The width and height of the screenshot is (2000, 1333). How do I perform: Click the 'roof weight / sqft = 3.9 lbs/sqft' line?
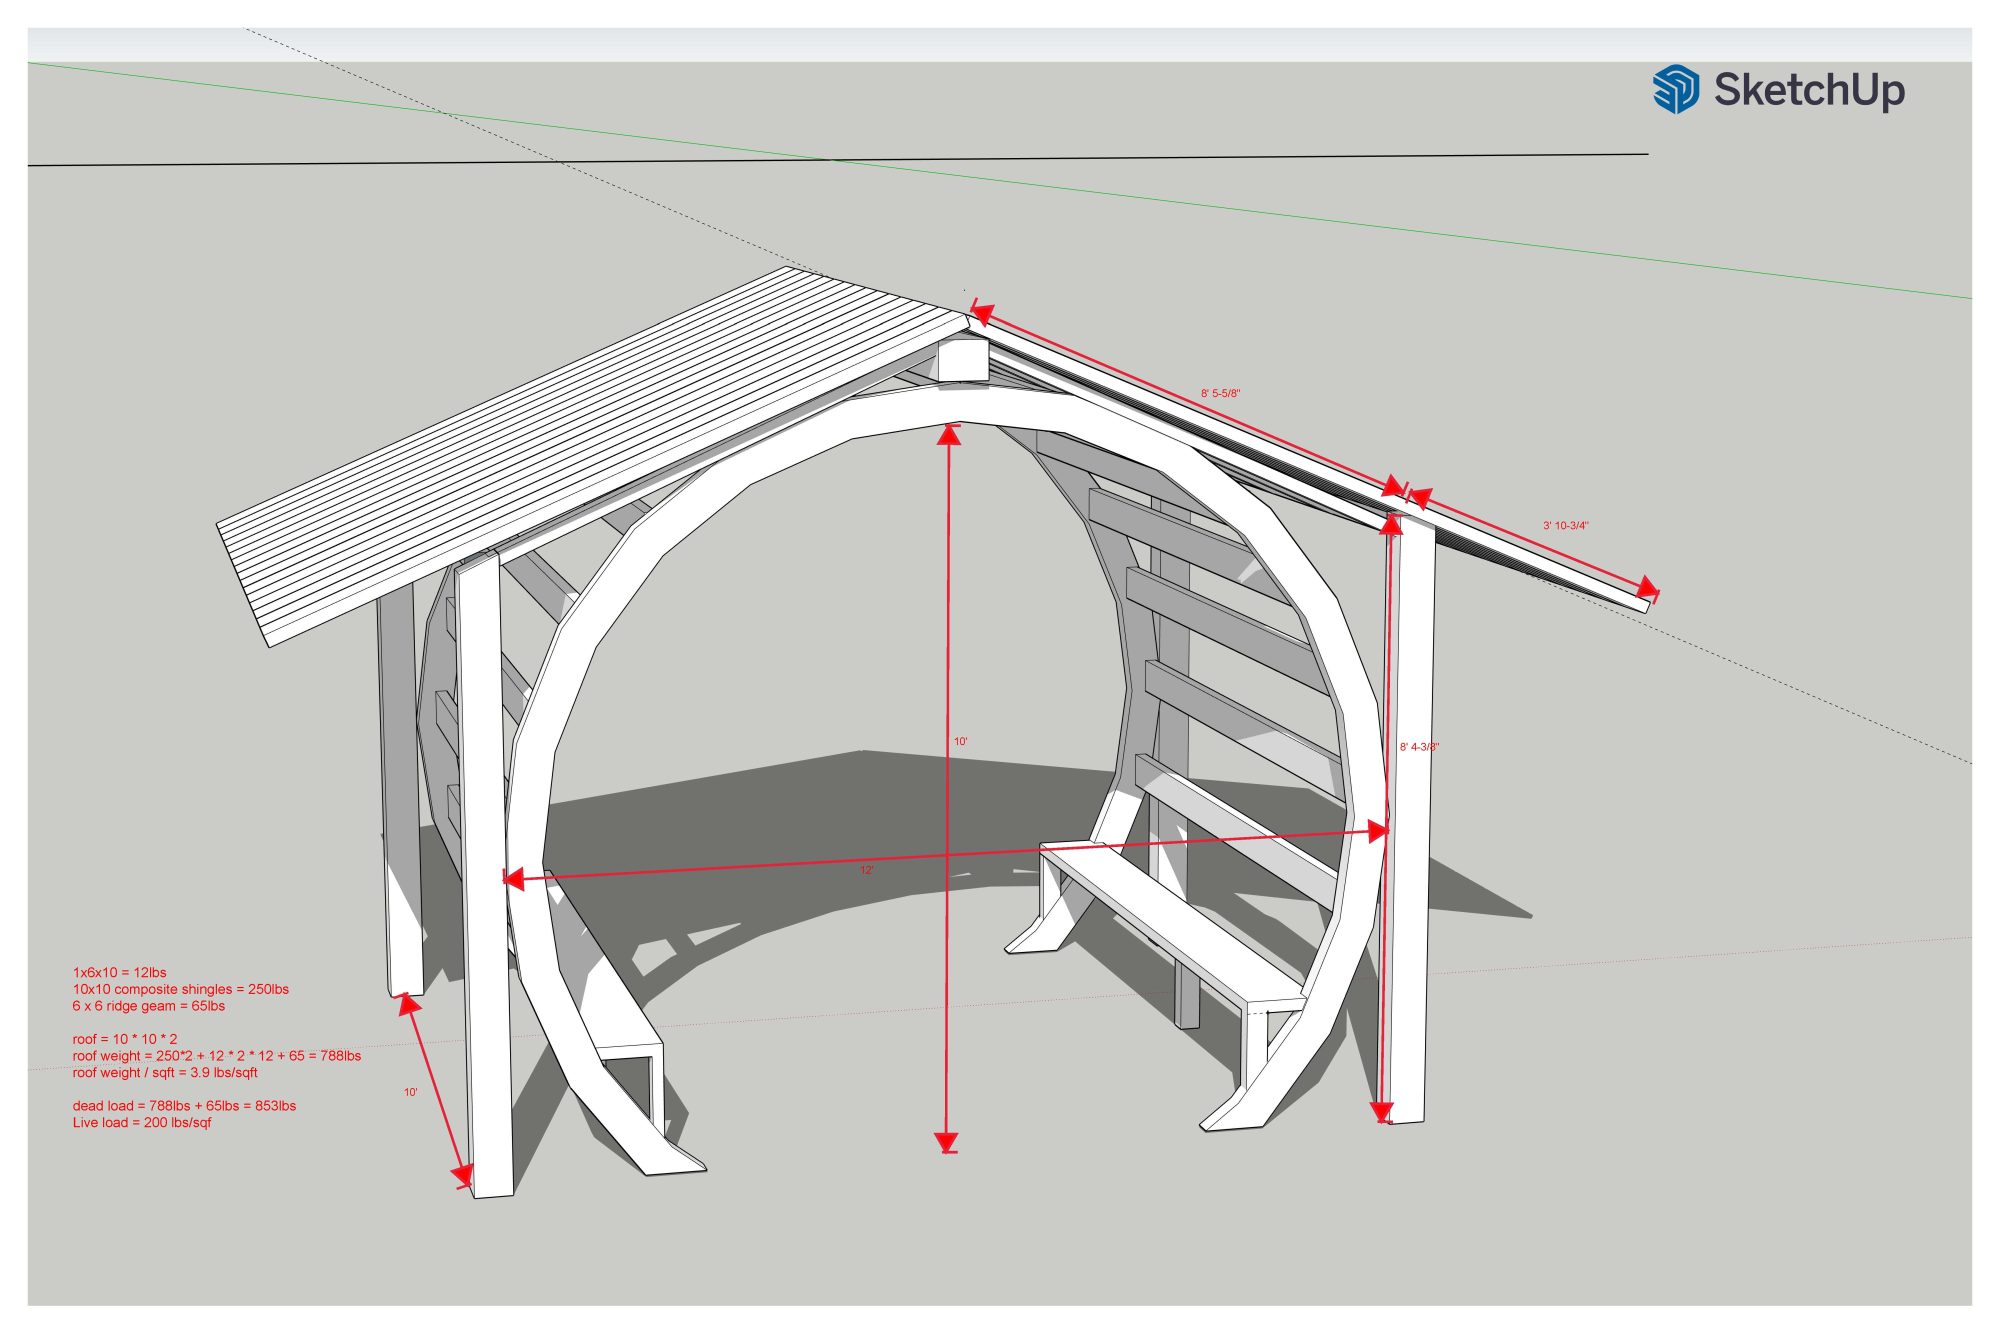[165, 1072]
